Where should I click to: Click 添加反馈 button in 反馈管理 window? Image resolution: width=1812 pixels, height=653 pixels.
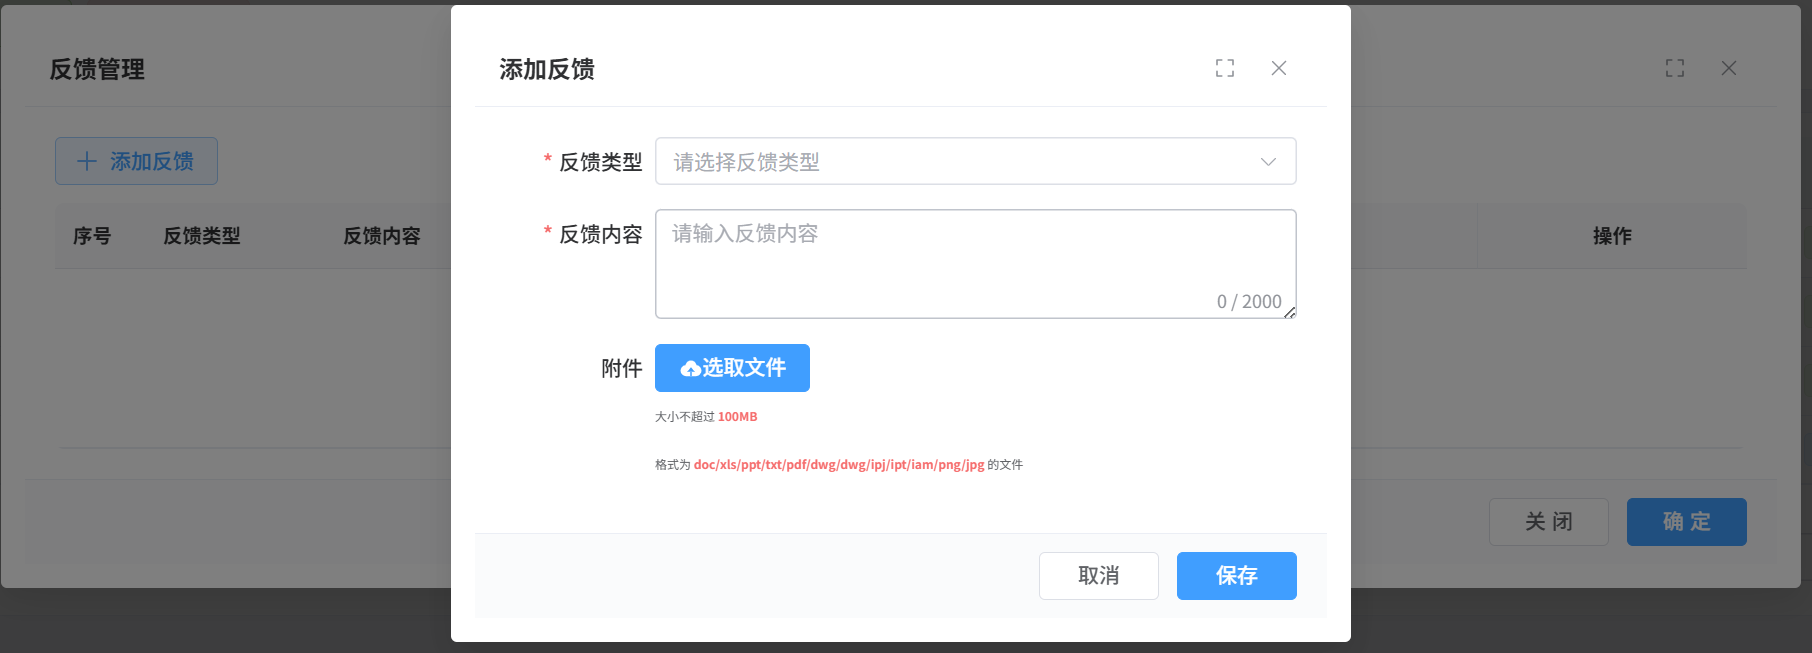click(136, 161)
